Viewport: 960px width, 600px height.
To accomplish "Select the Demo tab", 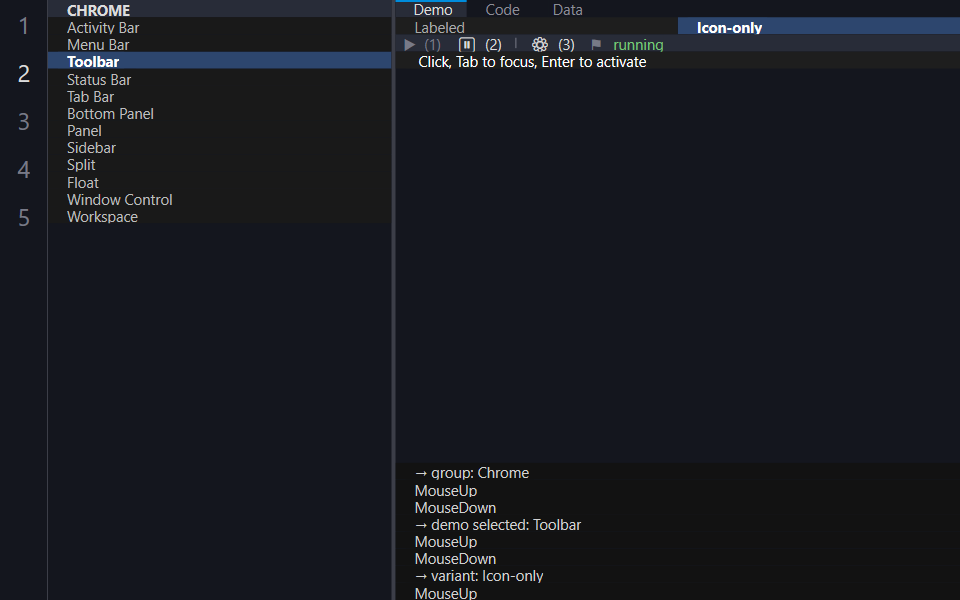I will (x=432, y=9).
